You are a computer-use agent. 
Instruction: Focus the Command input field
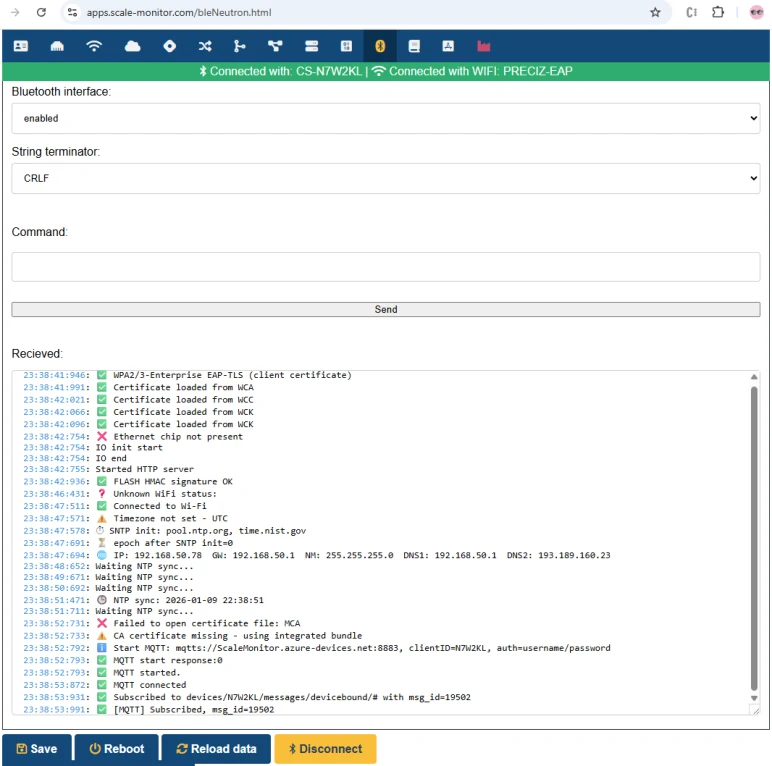[x=386, y=267]
